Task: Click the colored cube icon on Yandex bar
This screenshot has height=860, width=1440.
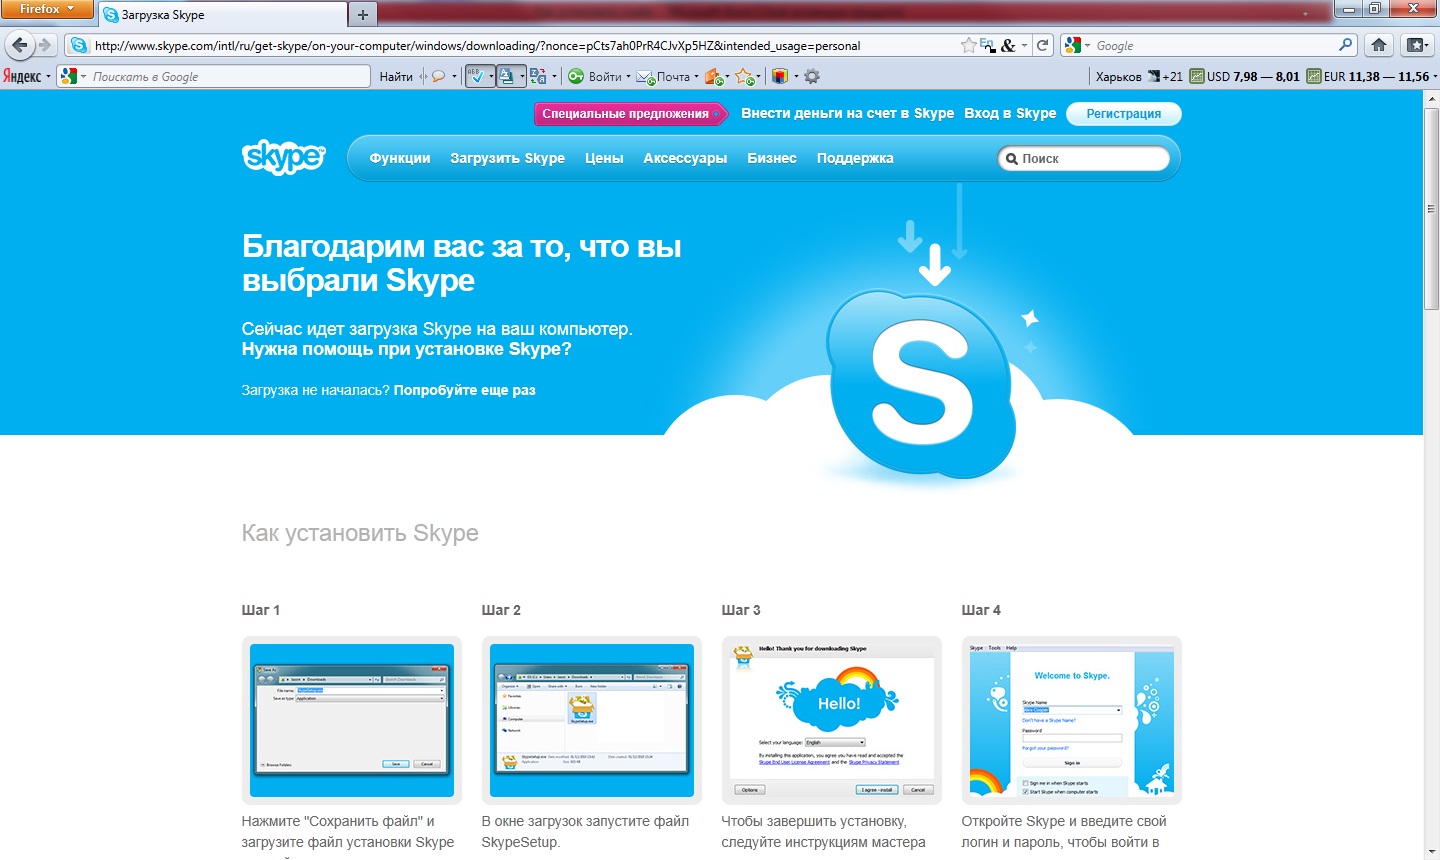Action: pyautogui.click(x=780, y=77)
